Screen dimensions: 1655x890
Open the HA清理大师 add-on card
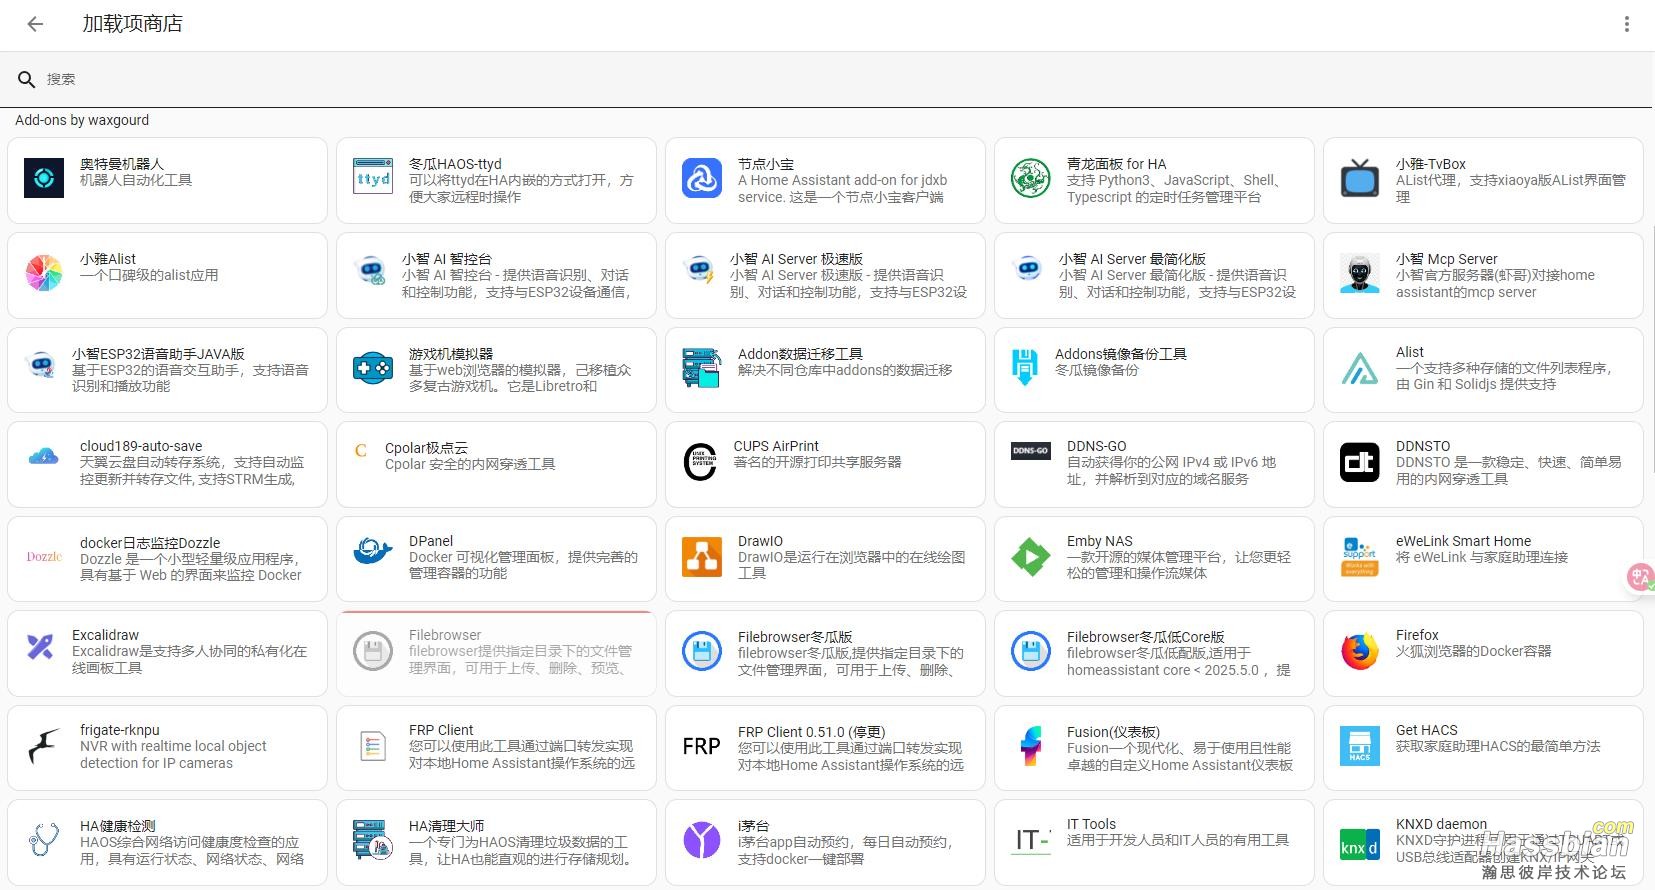click(x=496, y=842)
